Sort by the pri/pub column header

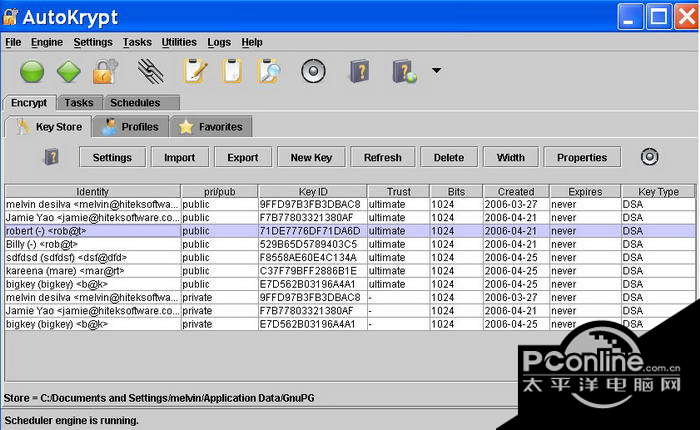tap(219, 192)
